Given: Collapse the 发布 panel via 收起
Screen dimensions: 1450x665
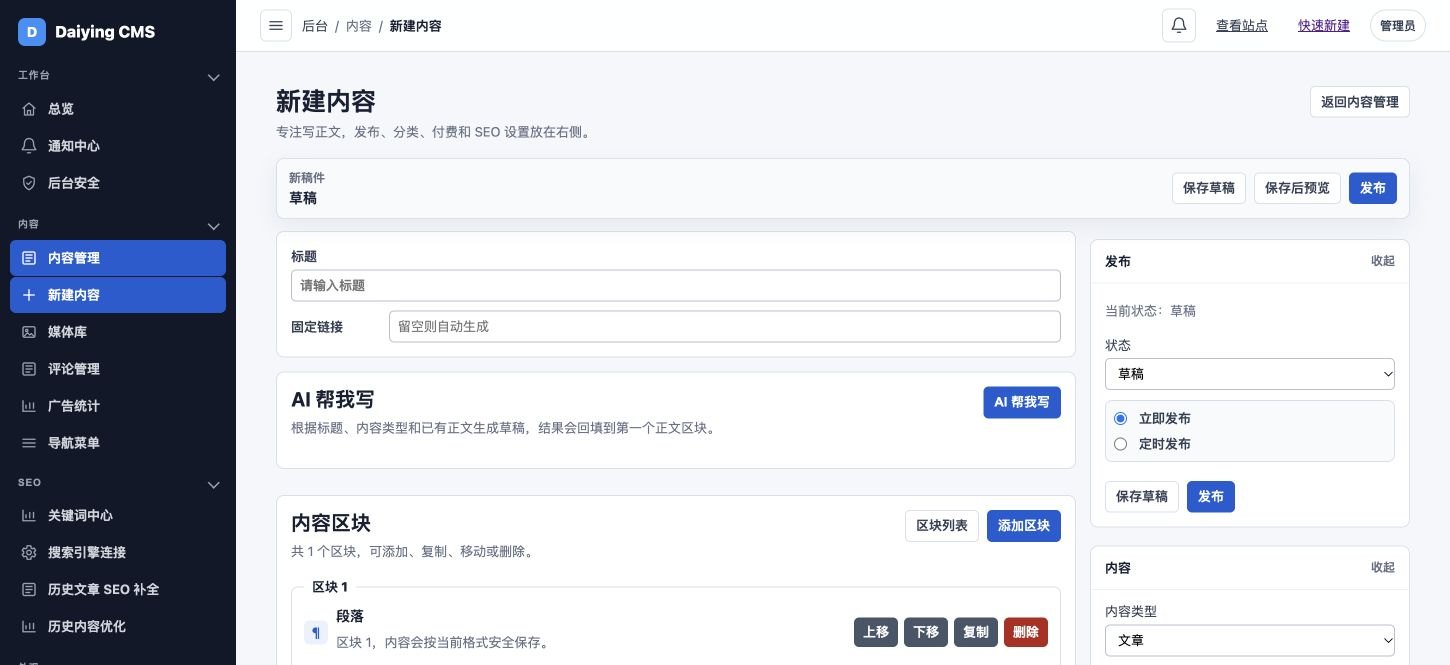Looking at the screenshot, I should click(1383, 261).
